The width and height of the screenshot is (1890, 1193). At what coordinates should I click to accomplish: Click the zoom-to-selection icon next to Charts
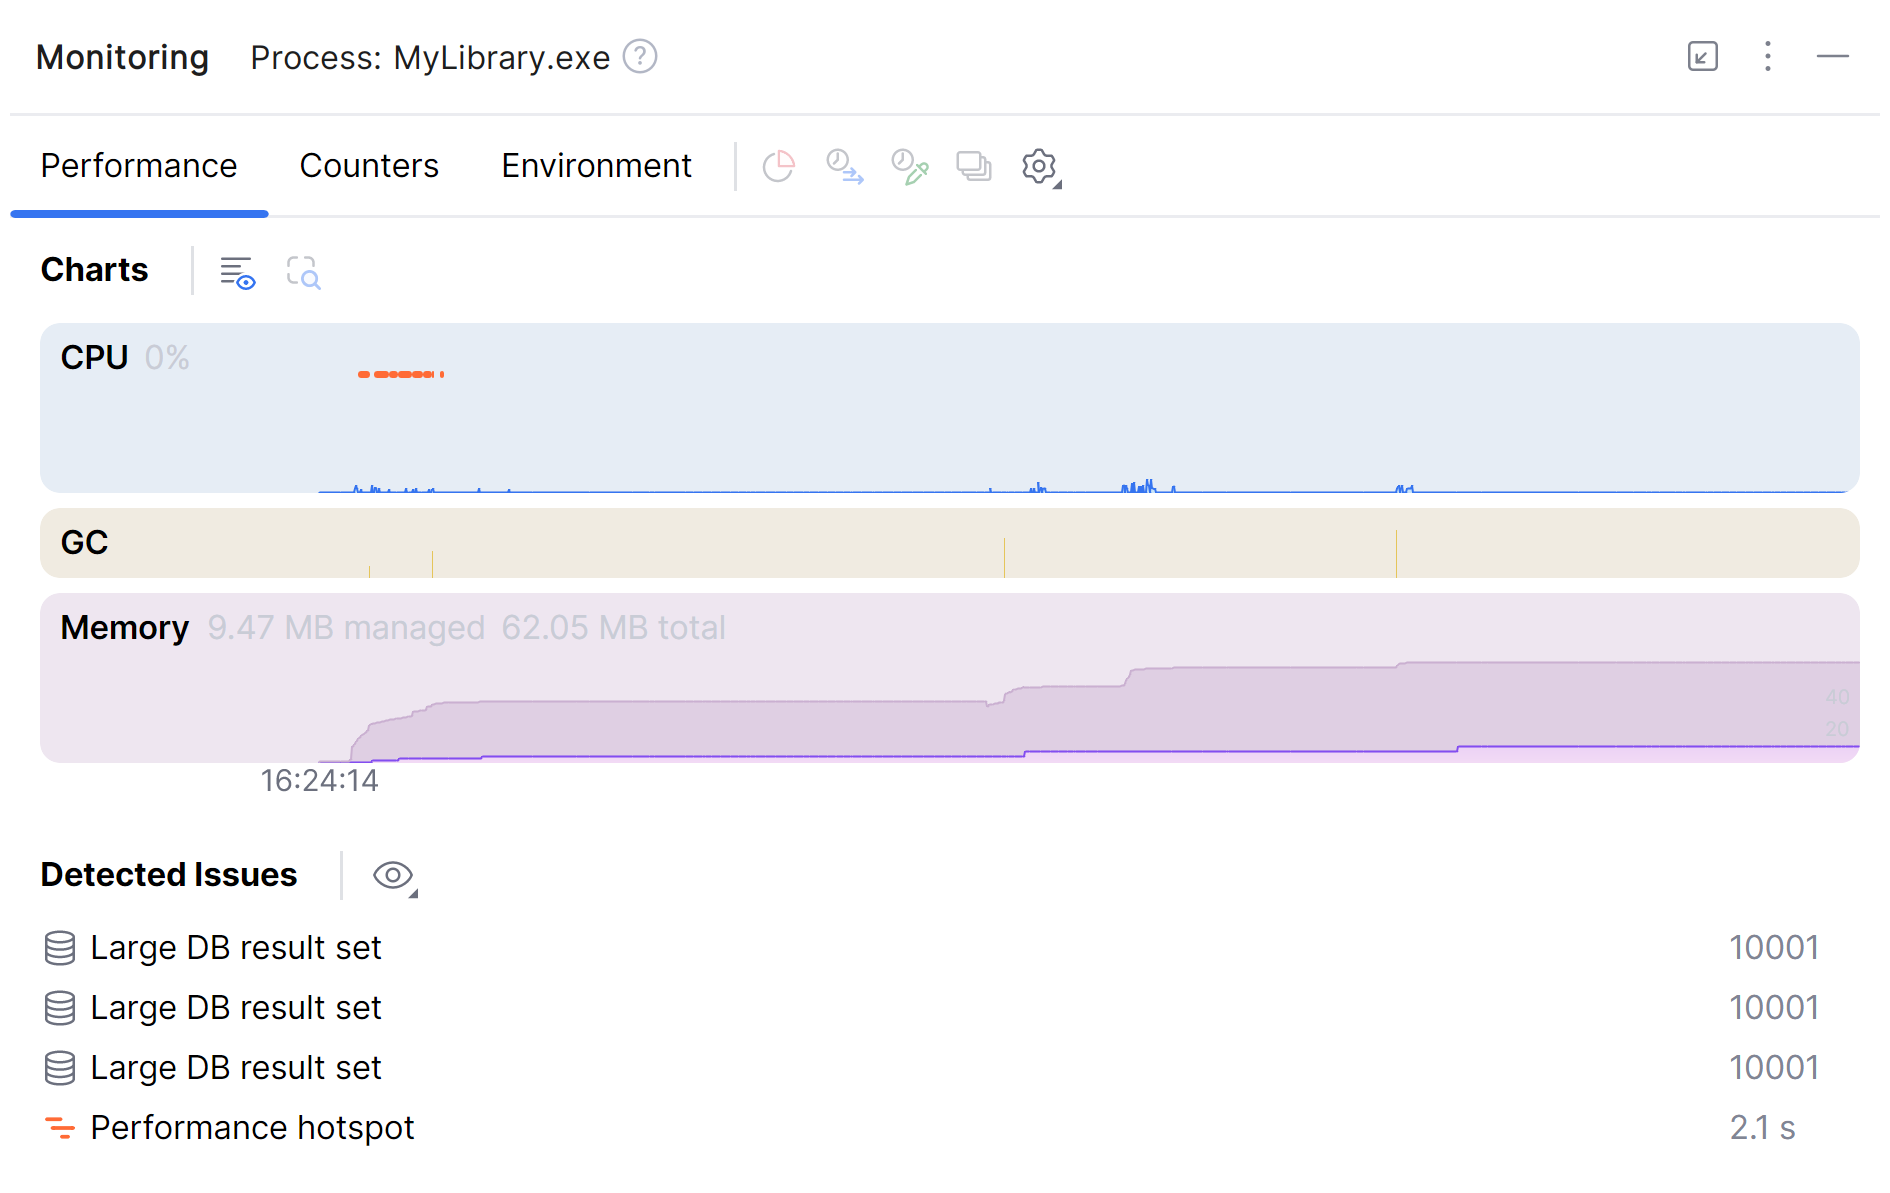(303, 272)
